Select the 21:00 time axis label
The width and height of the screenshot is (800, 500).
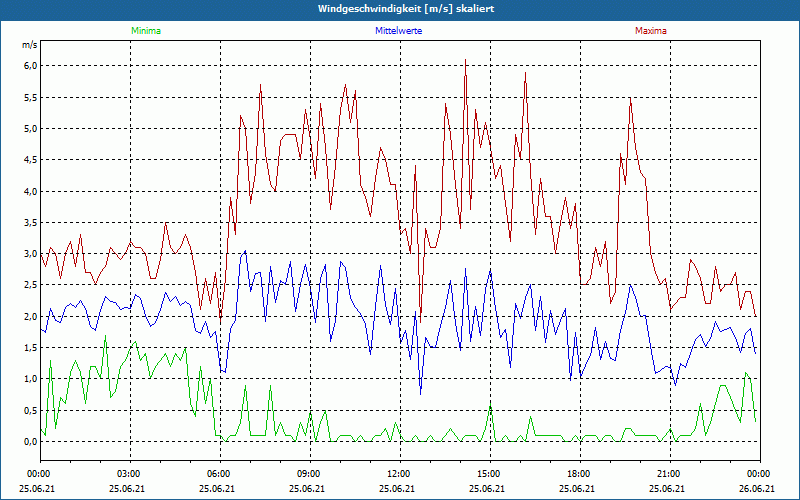click(x=669, y=473)
